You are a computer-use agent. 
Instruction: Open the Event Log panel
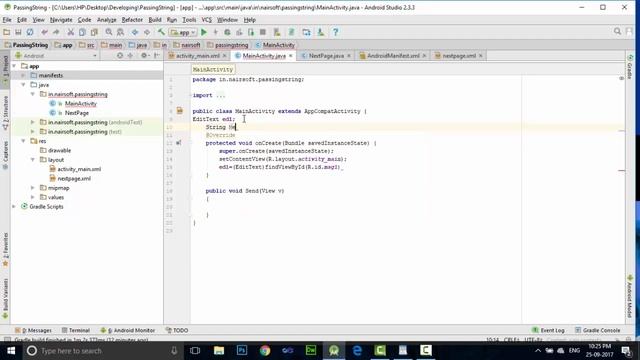pos(548,330)
